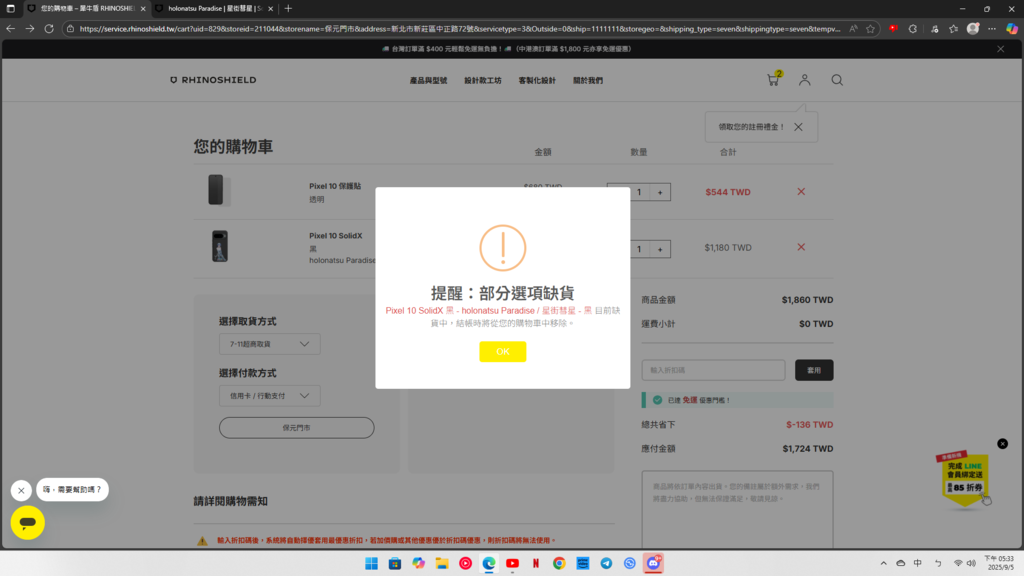Increase quantity of Pixel 10 SolidX
Screen dimensions: 1024x576
[660, 249]
